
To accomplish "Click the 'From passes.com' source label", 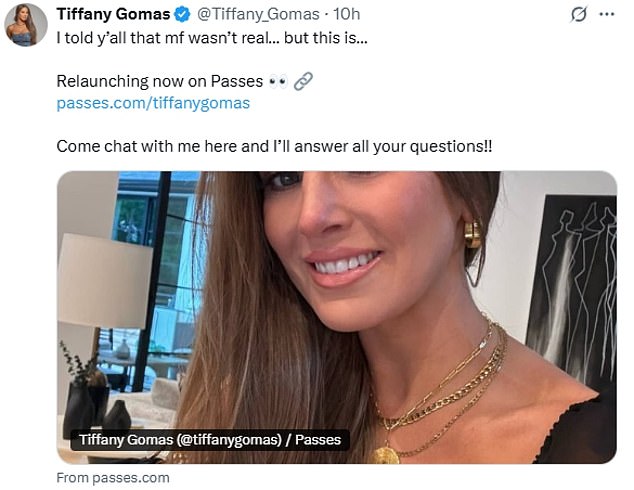I will (113, 478).
